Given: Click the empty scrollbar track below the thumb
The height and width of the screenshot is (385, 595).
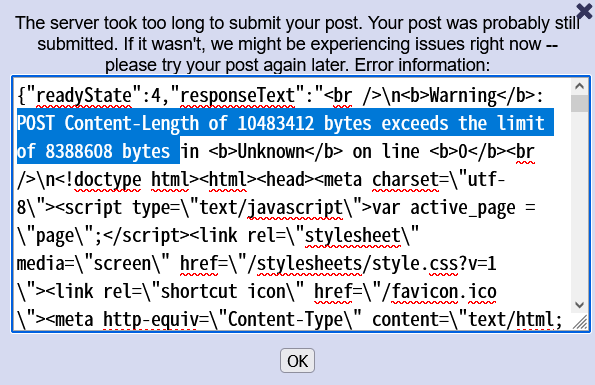Looking at the screenshot, I should pos(579,205).
